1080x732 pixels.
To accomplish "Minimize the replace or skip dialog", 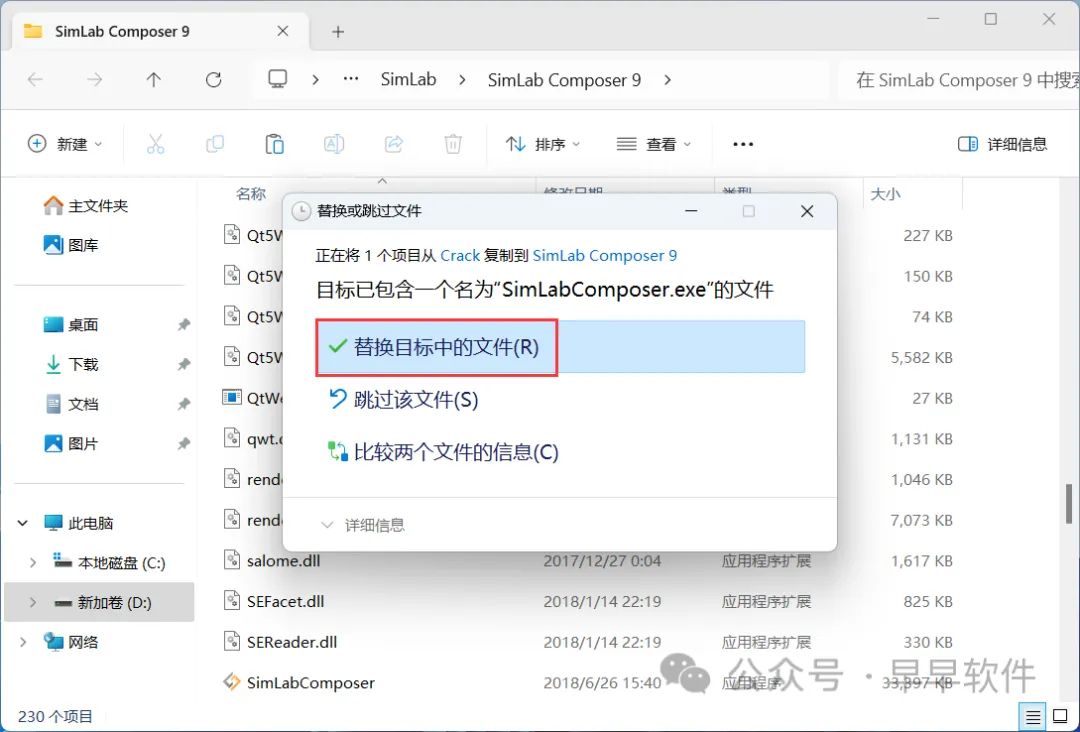I will 691,211.
